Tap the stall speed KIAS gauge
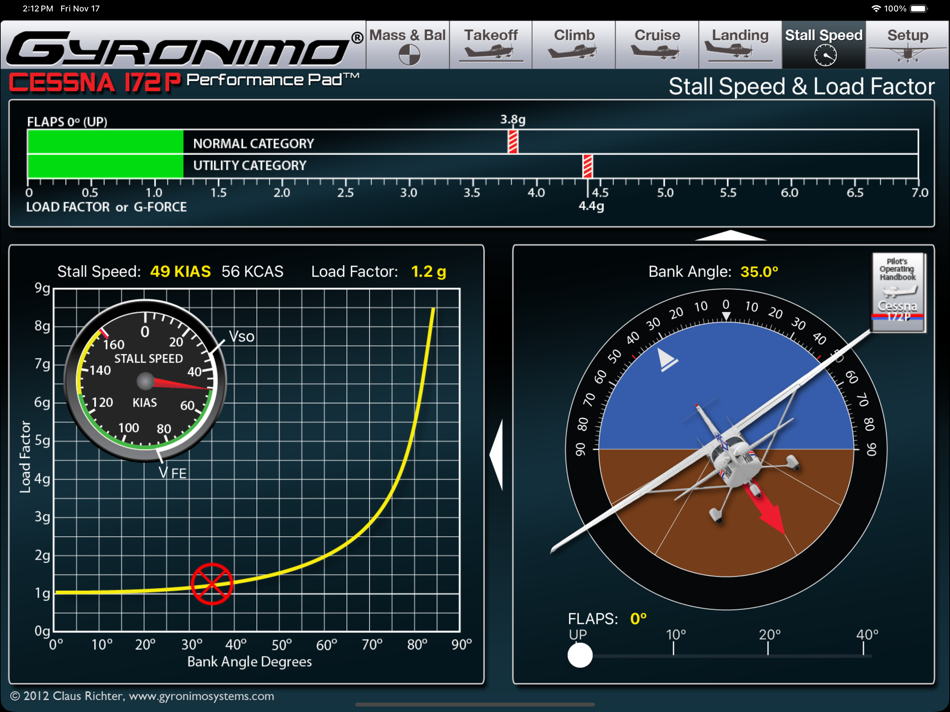Viewport: 950px width, 712px height. point(145,381)
